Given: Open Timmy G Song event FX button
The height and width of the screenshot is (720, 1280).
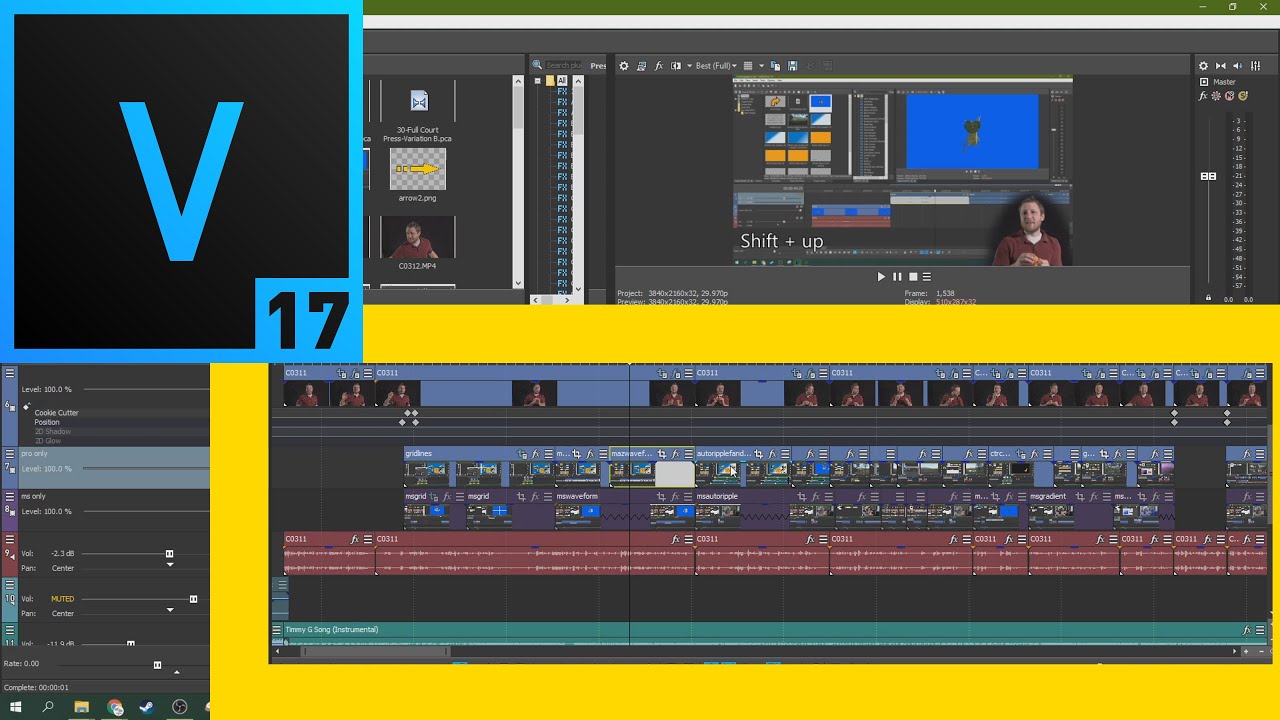Looking at the screenshot, I should click(1247, 630).
